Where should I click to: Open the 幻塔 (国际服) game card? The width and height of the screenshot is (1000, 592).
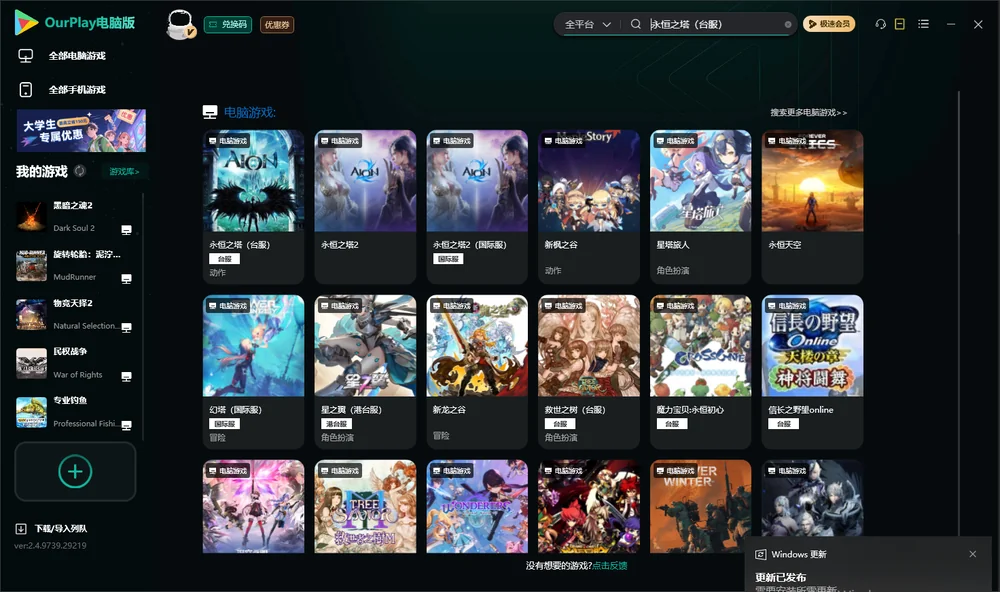(x=253, y=372)
